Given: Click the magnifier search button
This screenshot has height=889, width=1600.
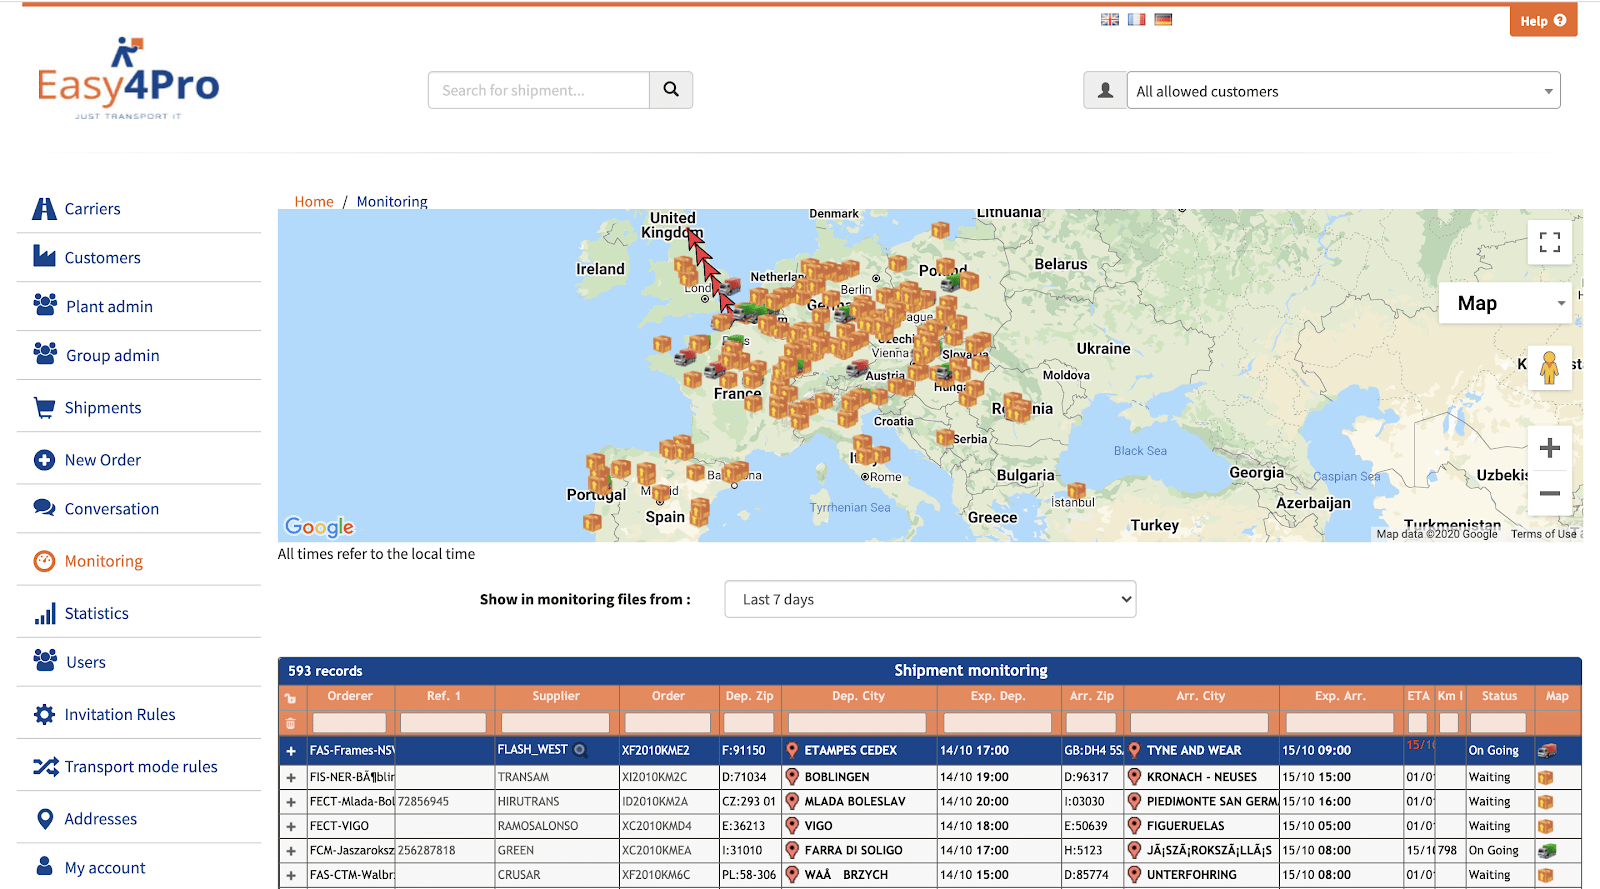Looking at the screenshot, I should click(671, 90).
